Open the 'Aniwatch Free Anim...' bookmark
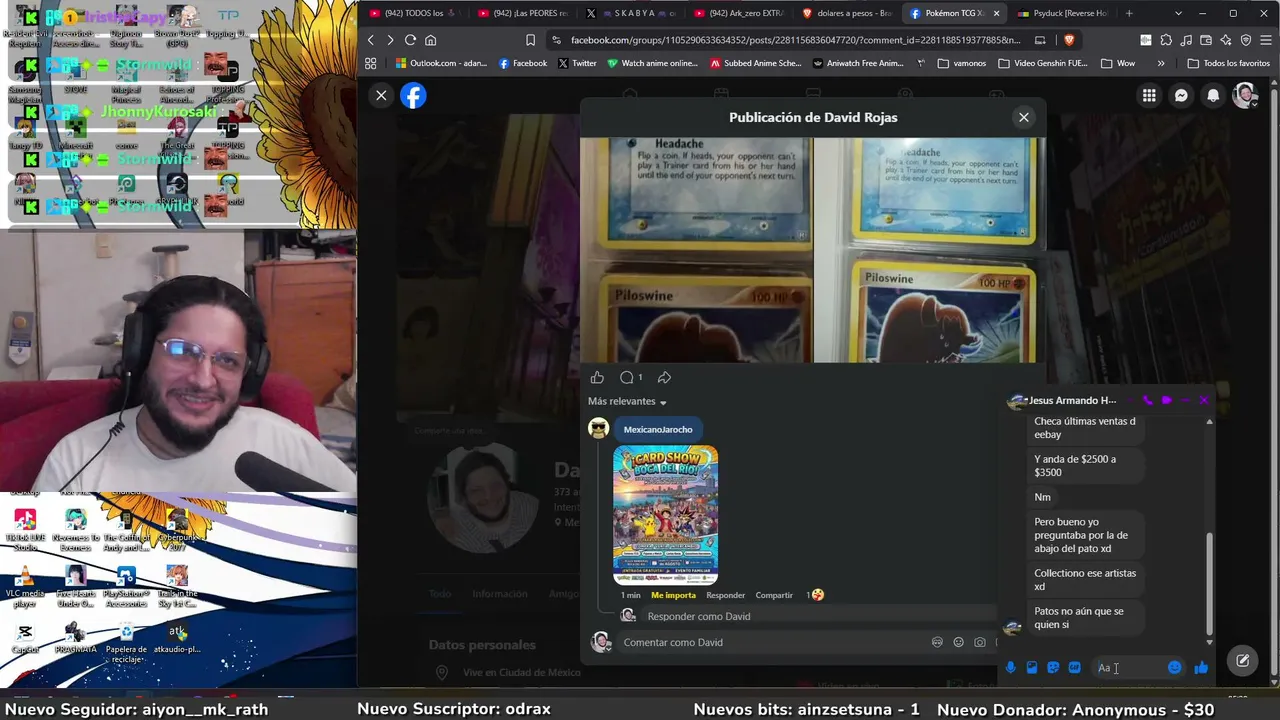1280x720 pixels. point(857,63)
